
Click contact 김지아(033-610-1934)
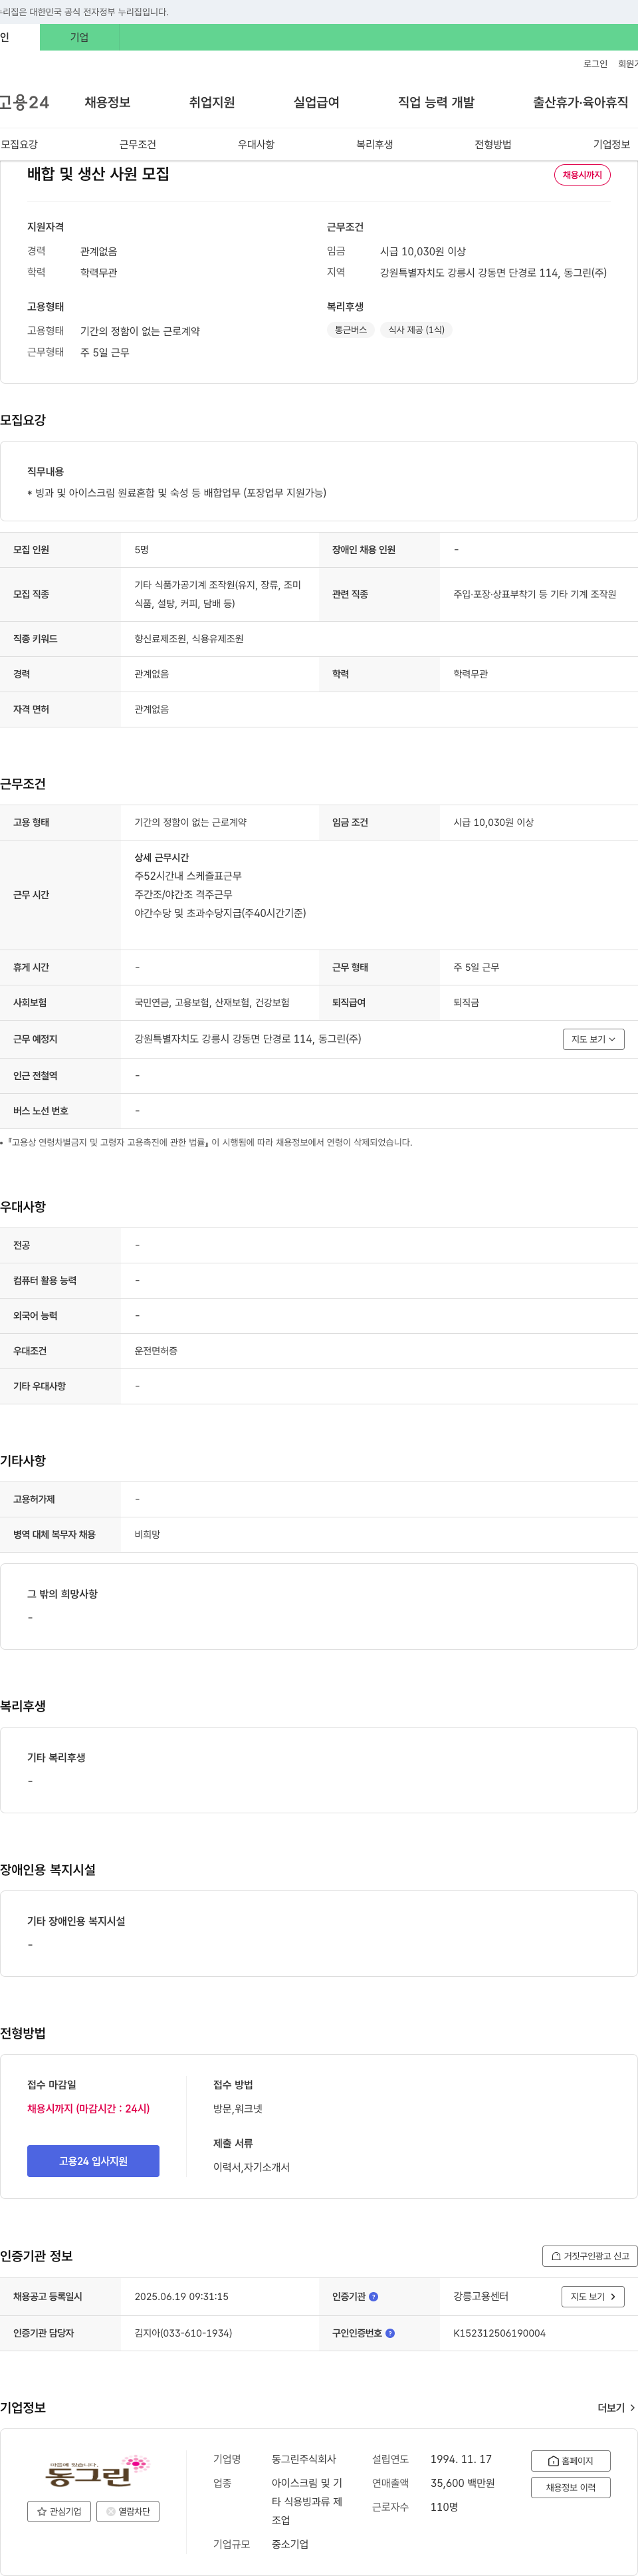[183, 2333]
